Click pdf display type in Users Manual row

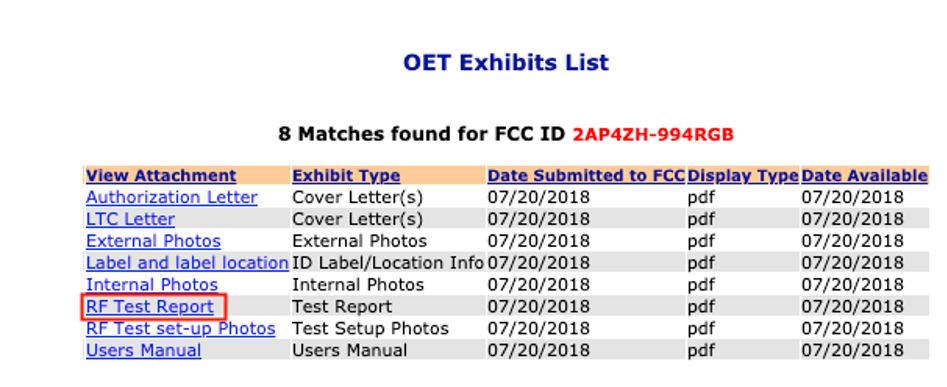point(701,350)
